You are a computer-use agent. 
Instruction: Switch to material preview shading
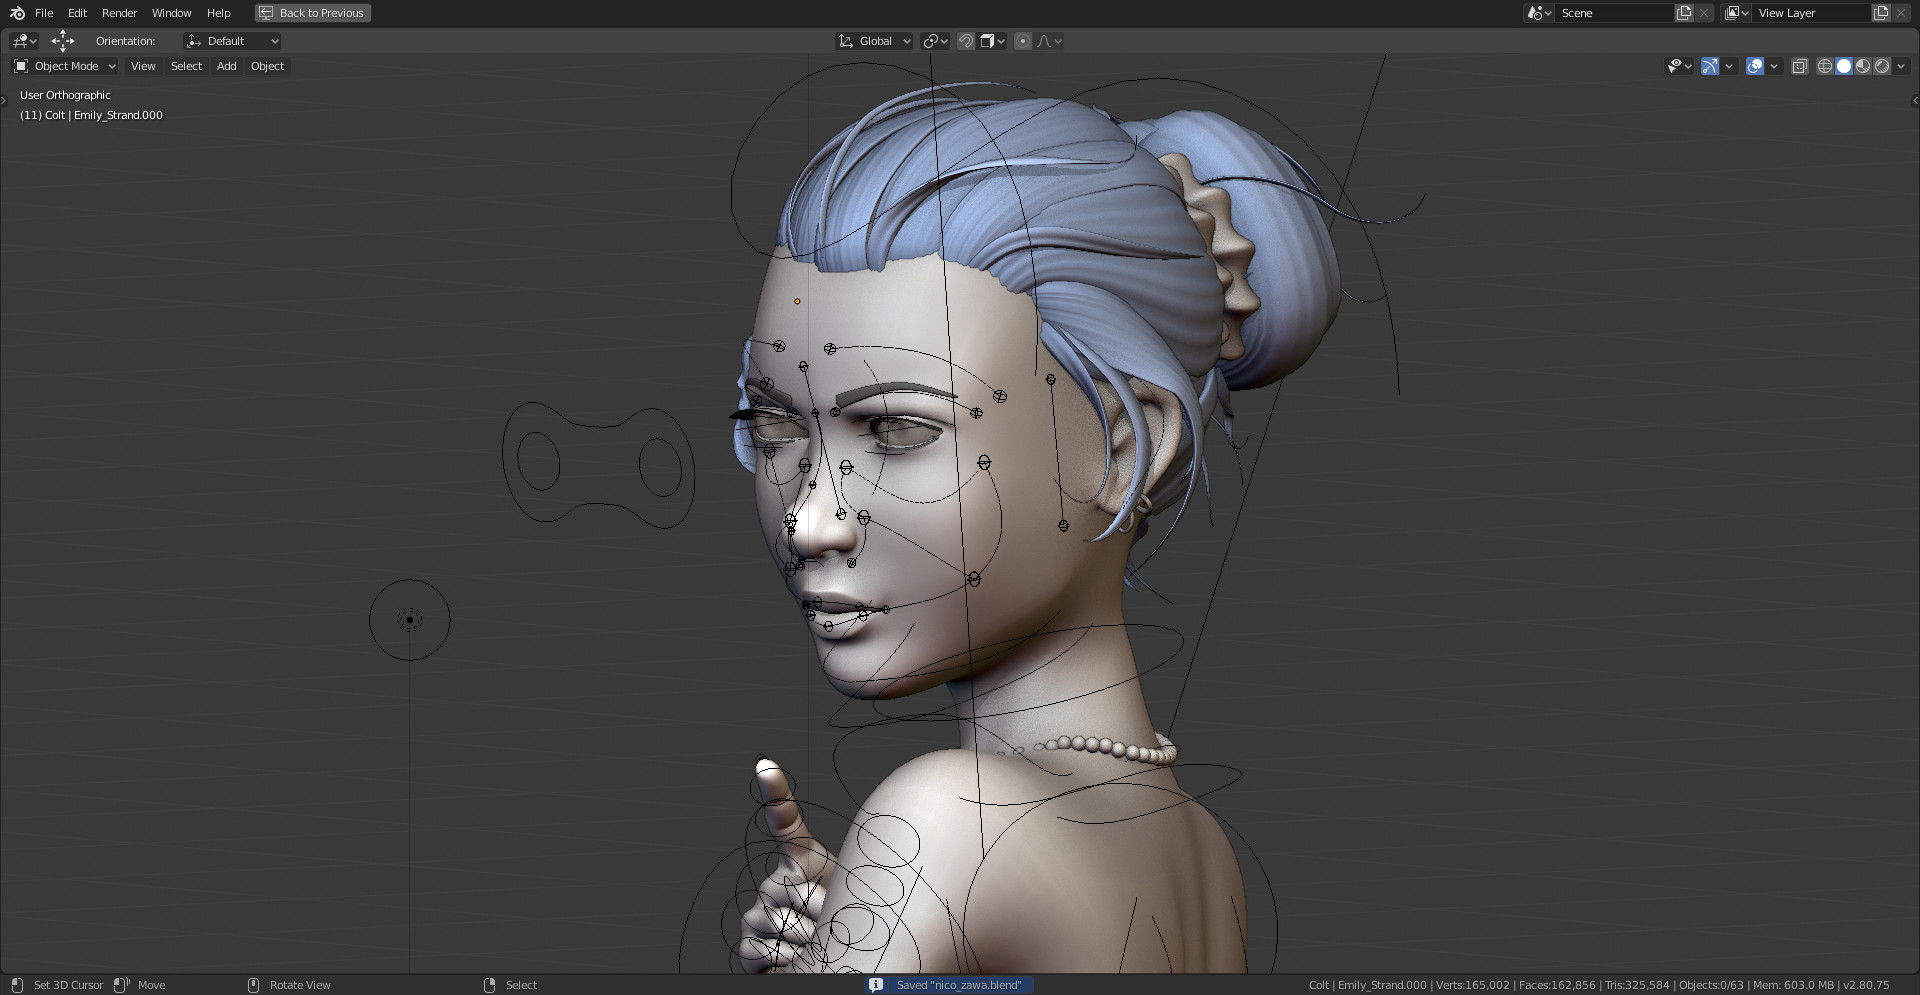[x=1863, y=66]
